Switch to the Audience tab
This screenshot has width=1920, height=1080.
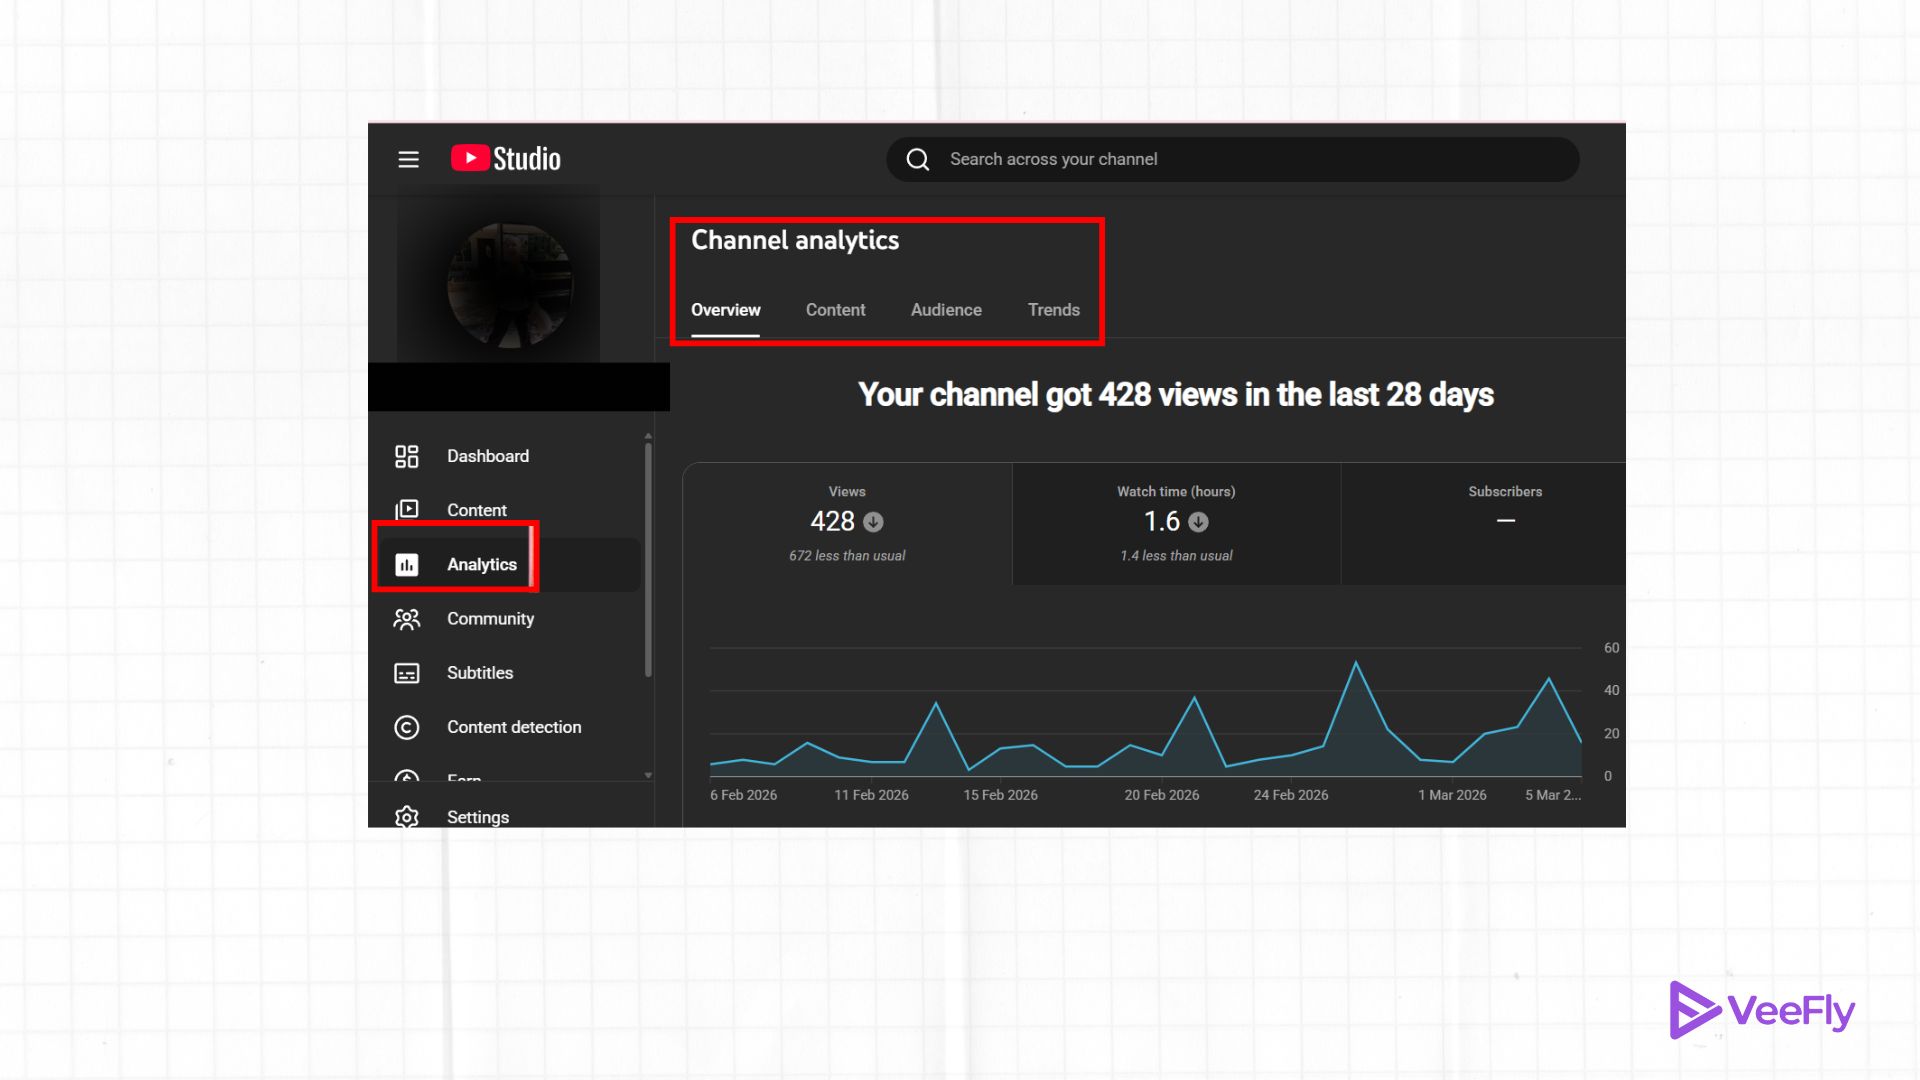pos(945,310)
